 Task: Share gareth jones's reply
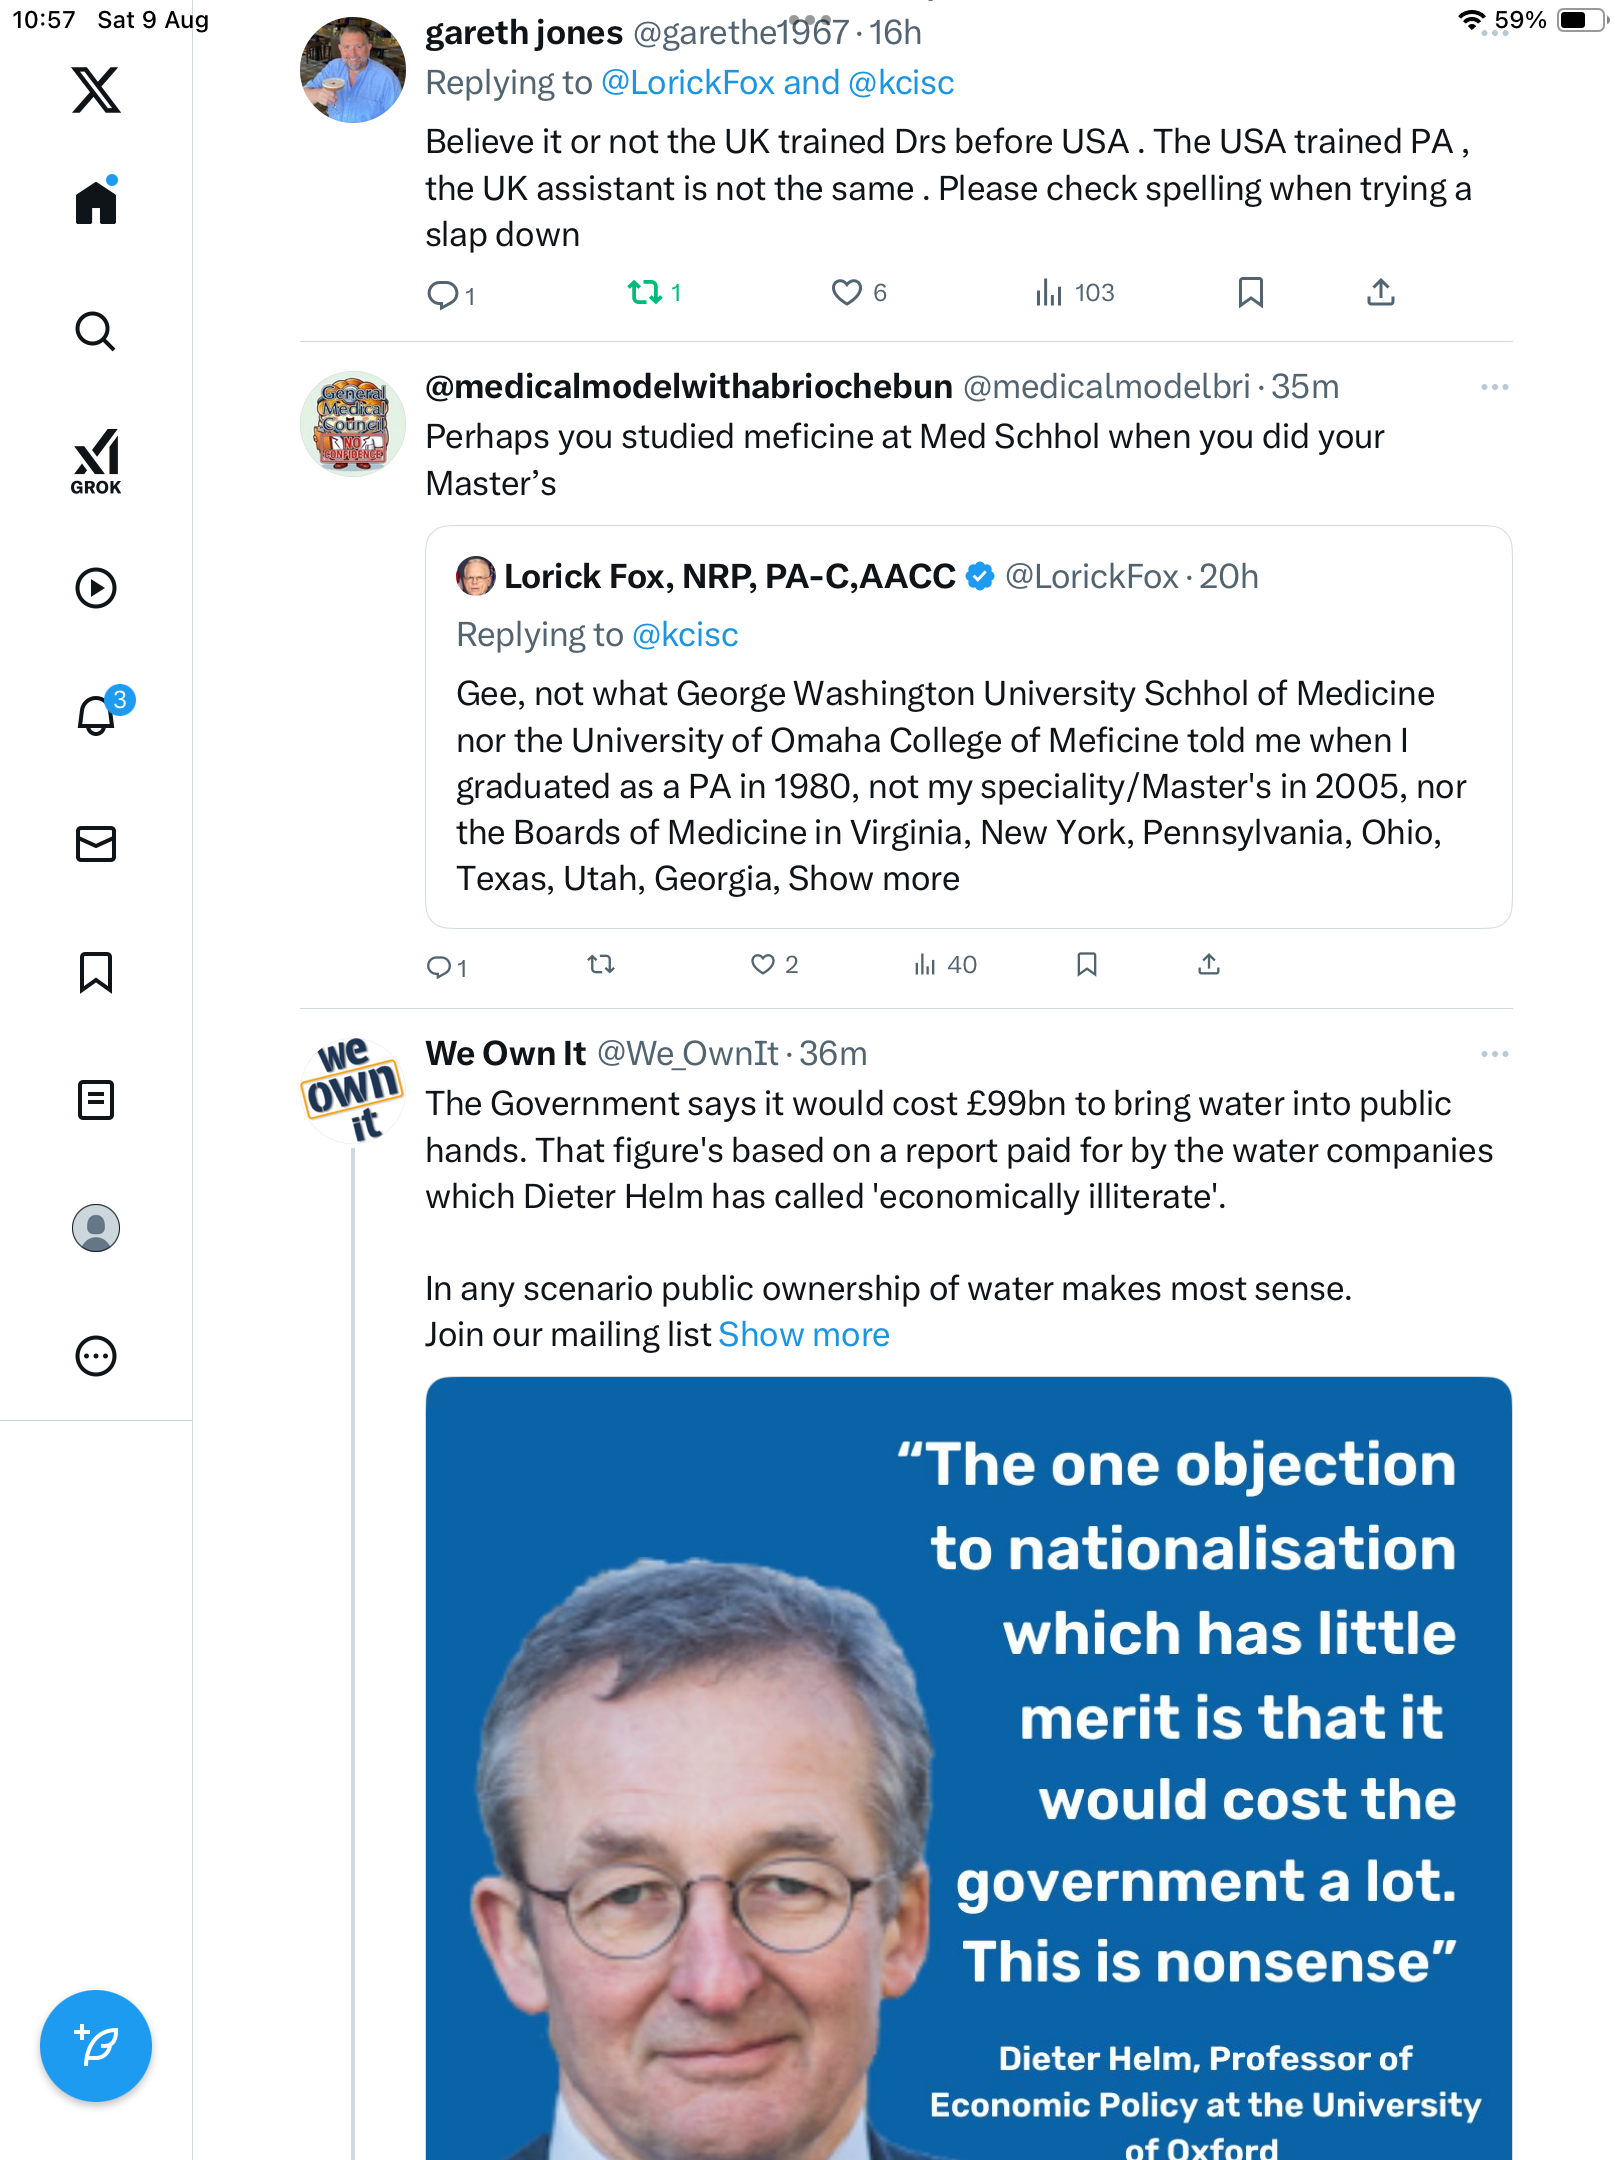[x=1381, y=292]
